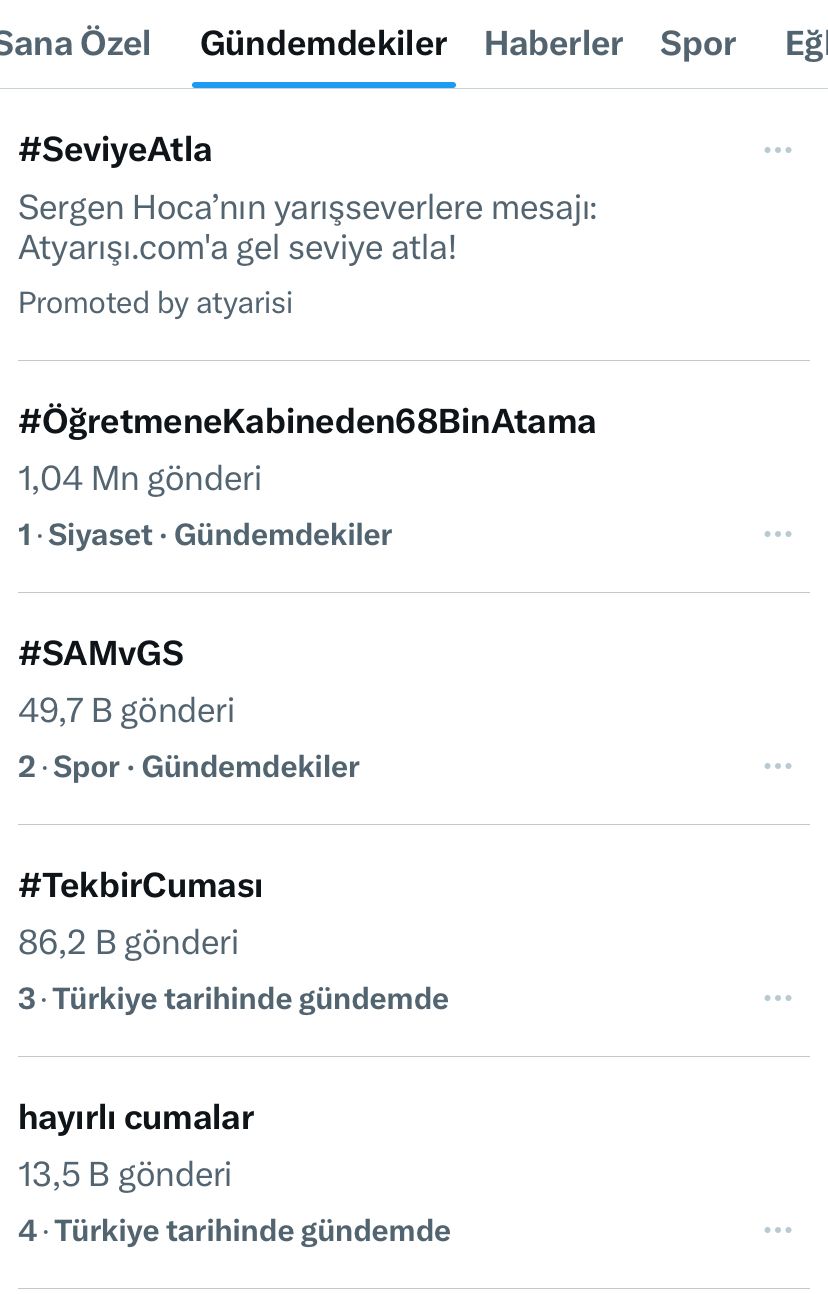The image size is (828, 1294).
Task: Select the Gündemdekiler tab
Action: [324, 44]
